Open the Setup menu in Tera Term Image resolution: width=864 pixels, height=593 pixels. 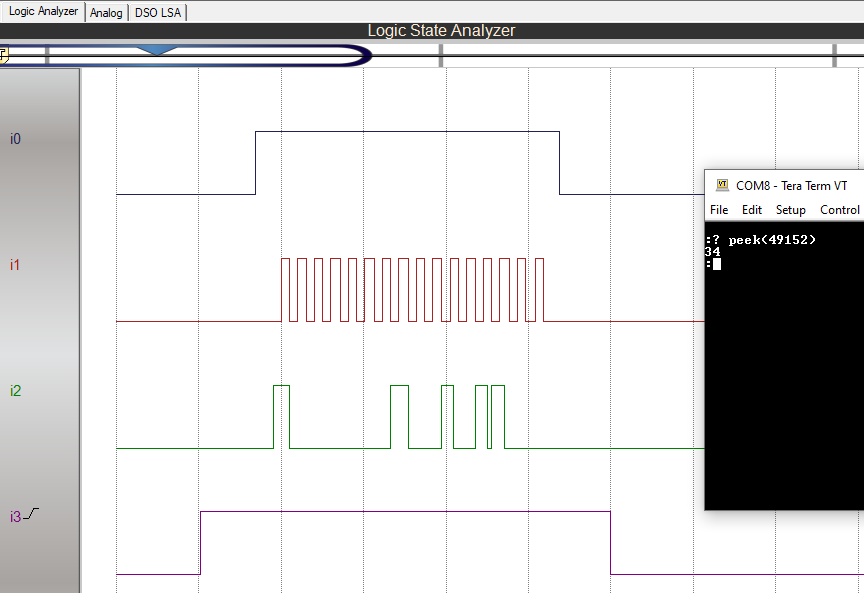tap(790, 210)
